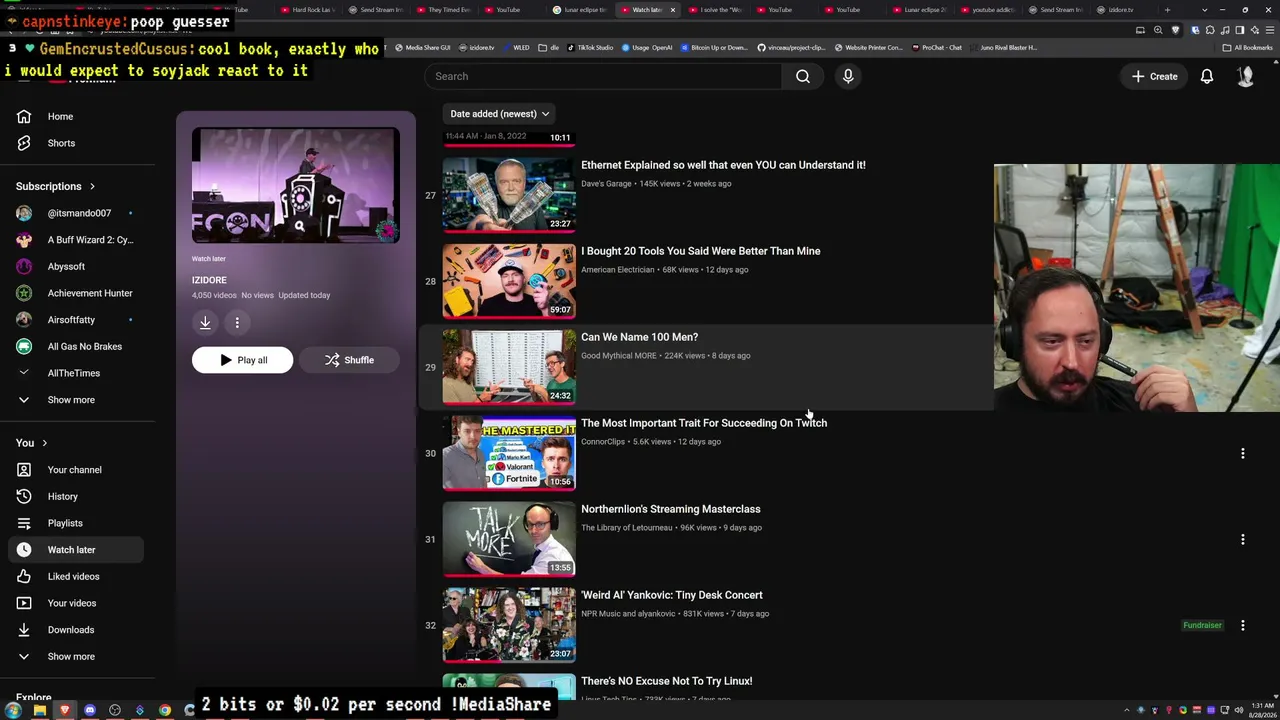
Task: Open the 'Can We Name 100 Men?' thumbnail
Action: [x=509, y=367]
